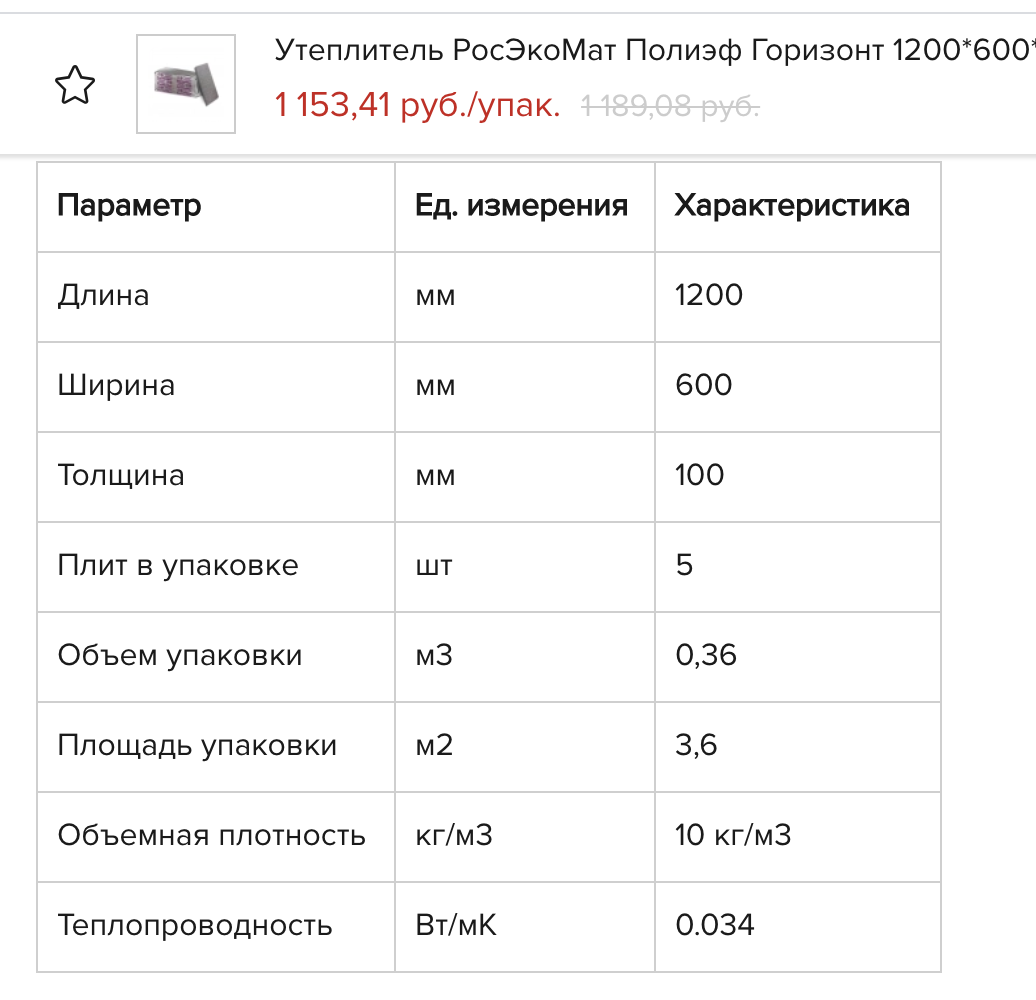
Task: Click the Площадь упаковки row label
Action: click(197, 746)
